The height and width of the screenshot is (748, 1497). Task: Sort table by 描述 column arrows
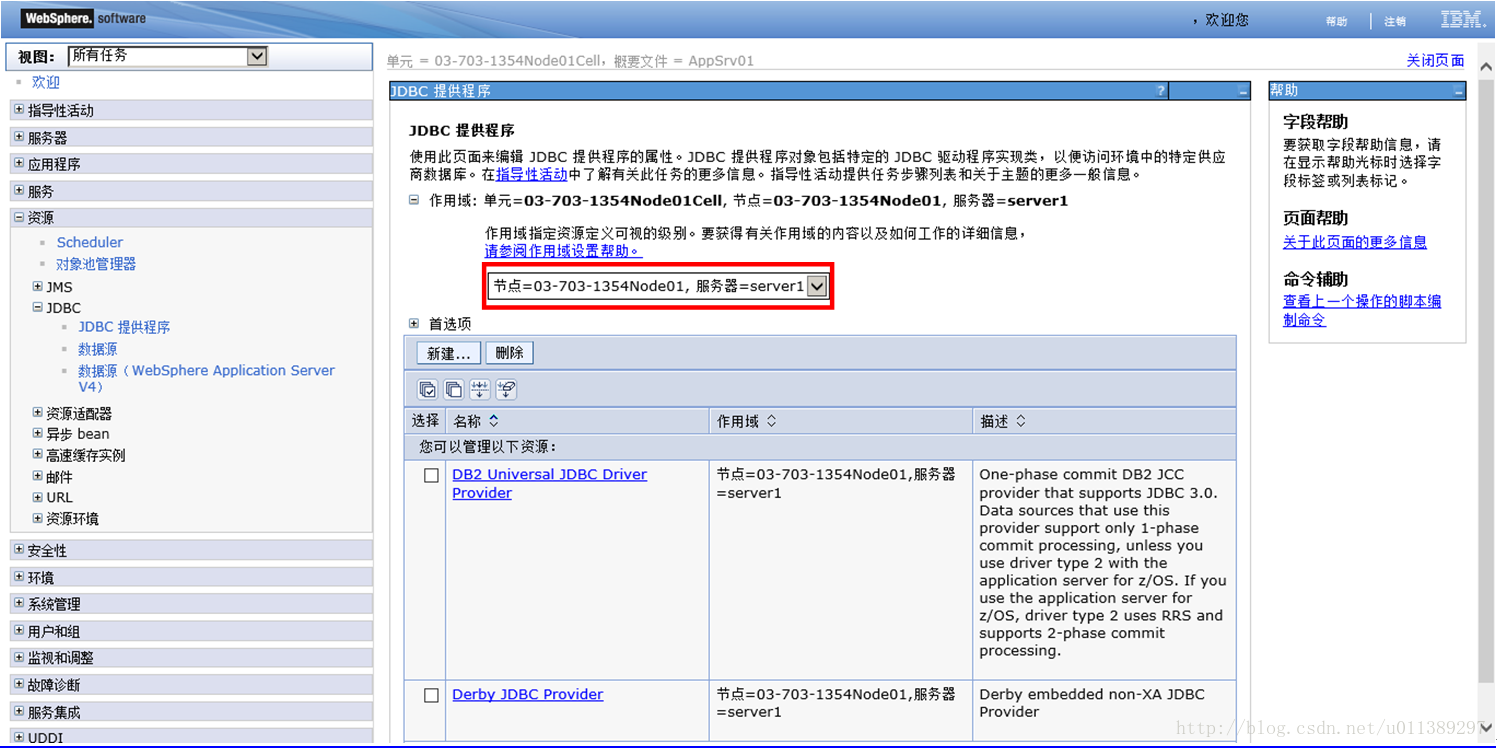[x=1020, y=421]
